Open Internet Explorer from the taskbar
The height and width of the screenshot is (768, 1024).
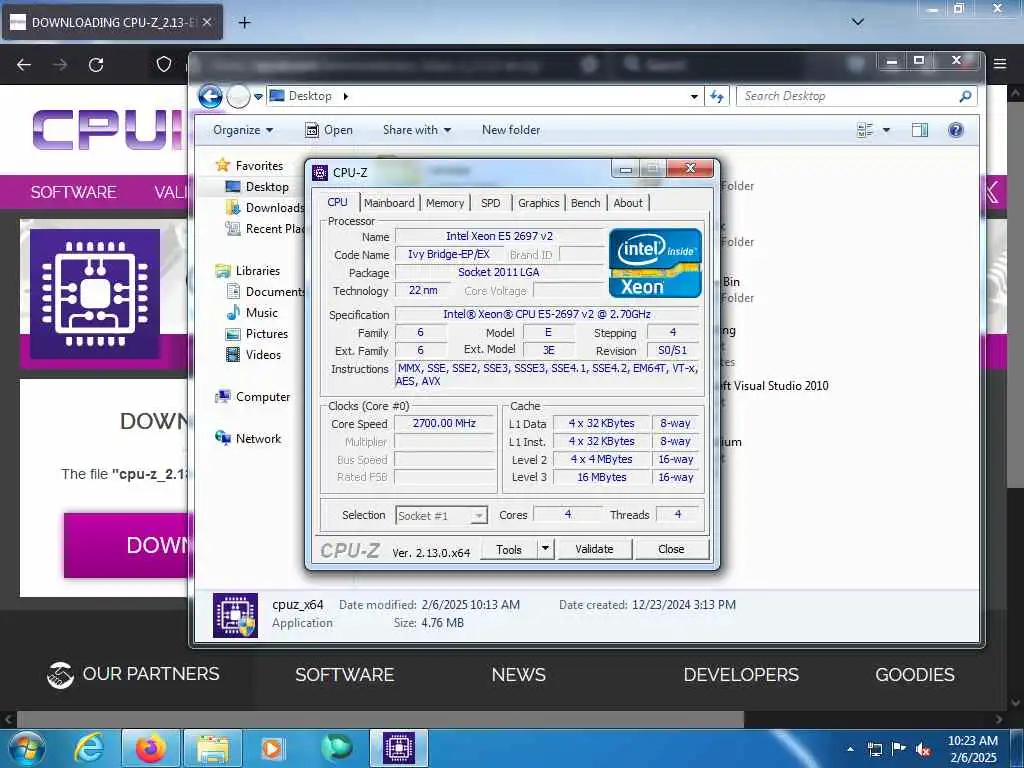(89, 748)
